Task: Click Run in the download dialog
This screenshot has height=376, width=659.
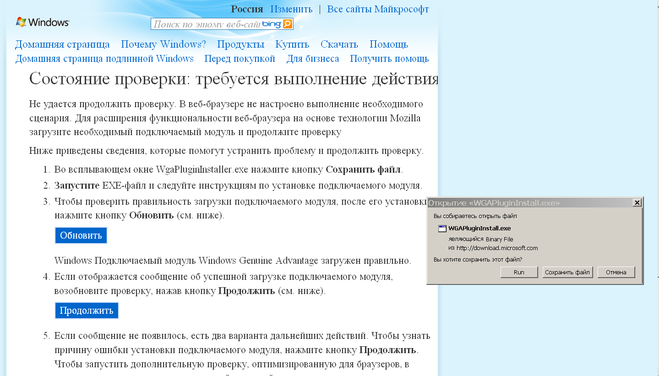Action: [519, 272]
